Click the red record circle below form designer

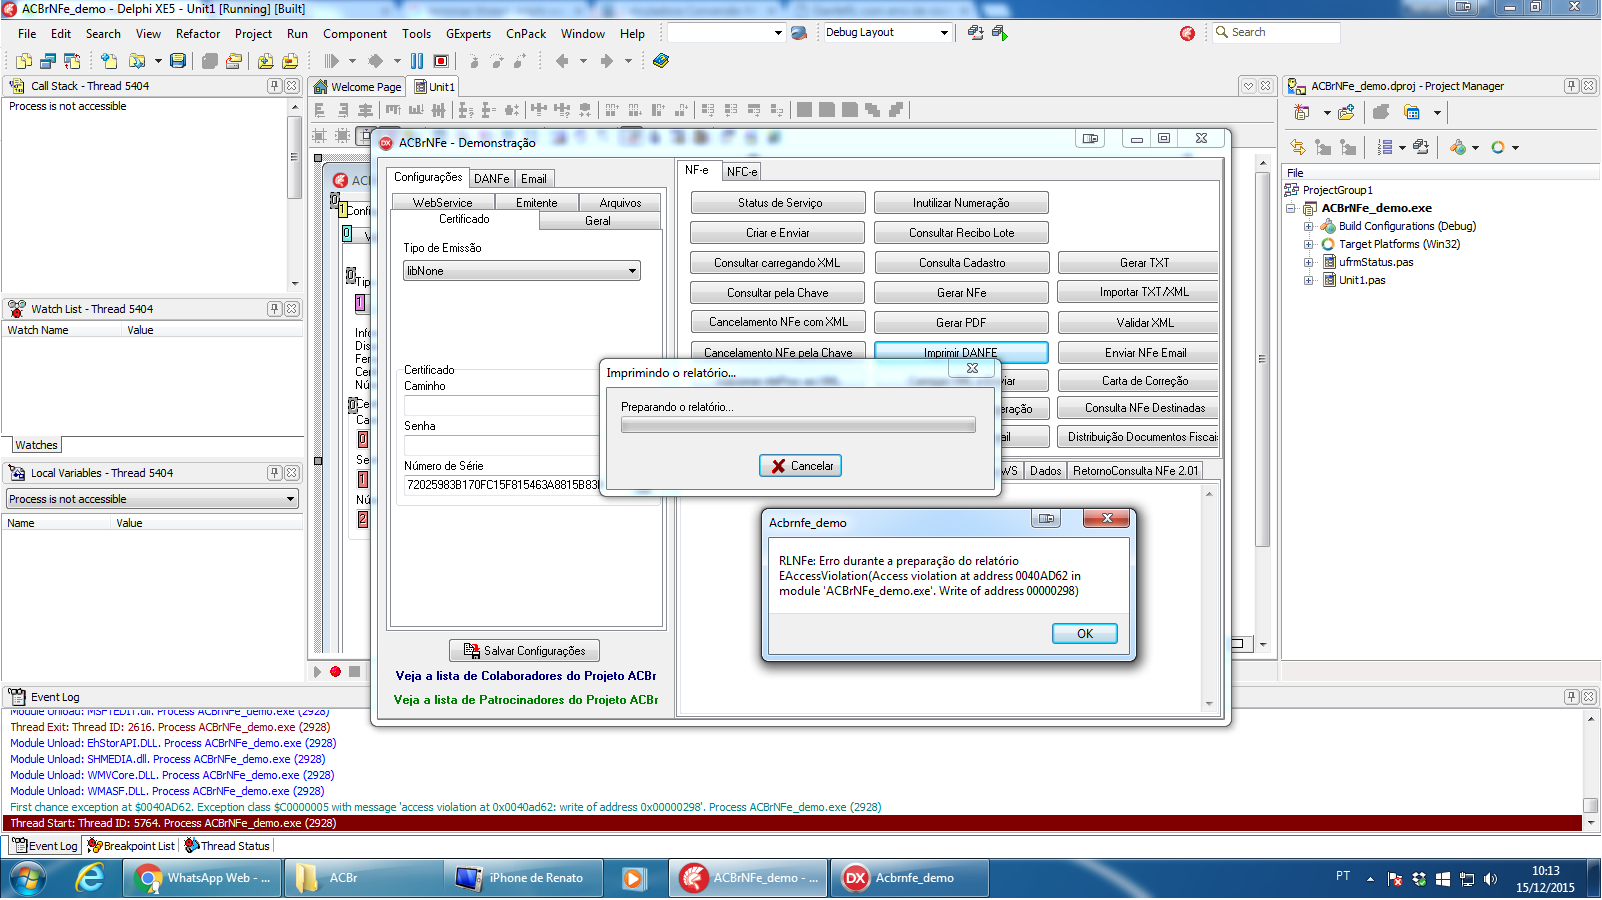pos(336,672)
